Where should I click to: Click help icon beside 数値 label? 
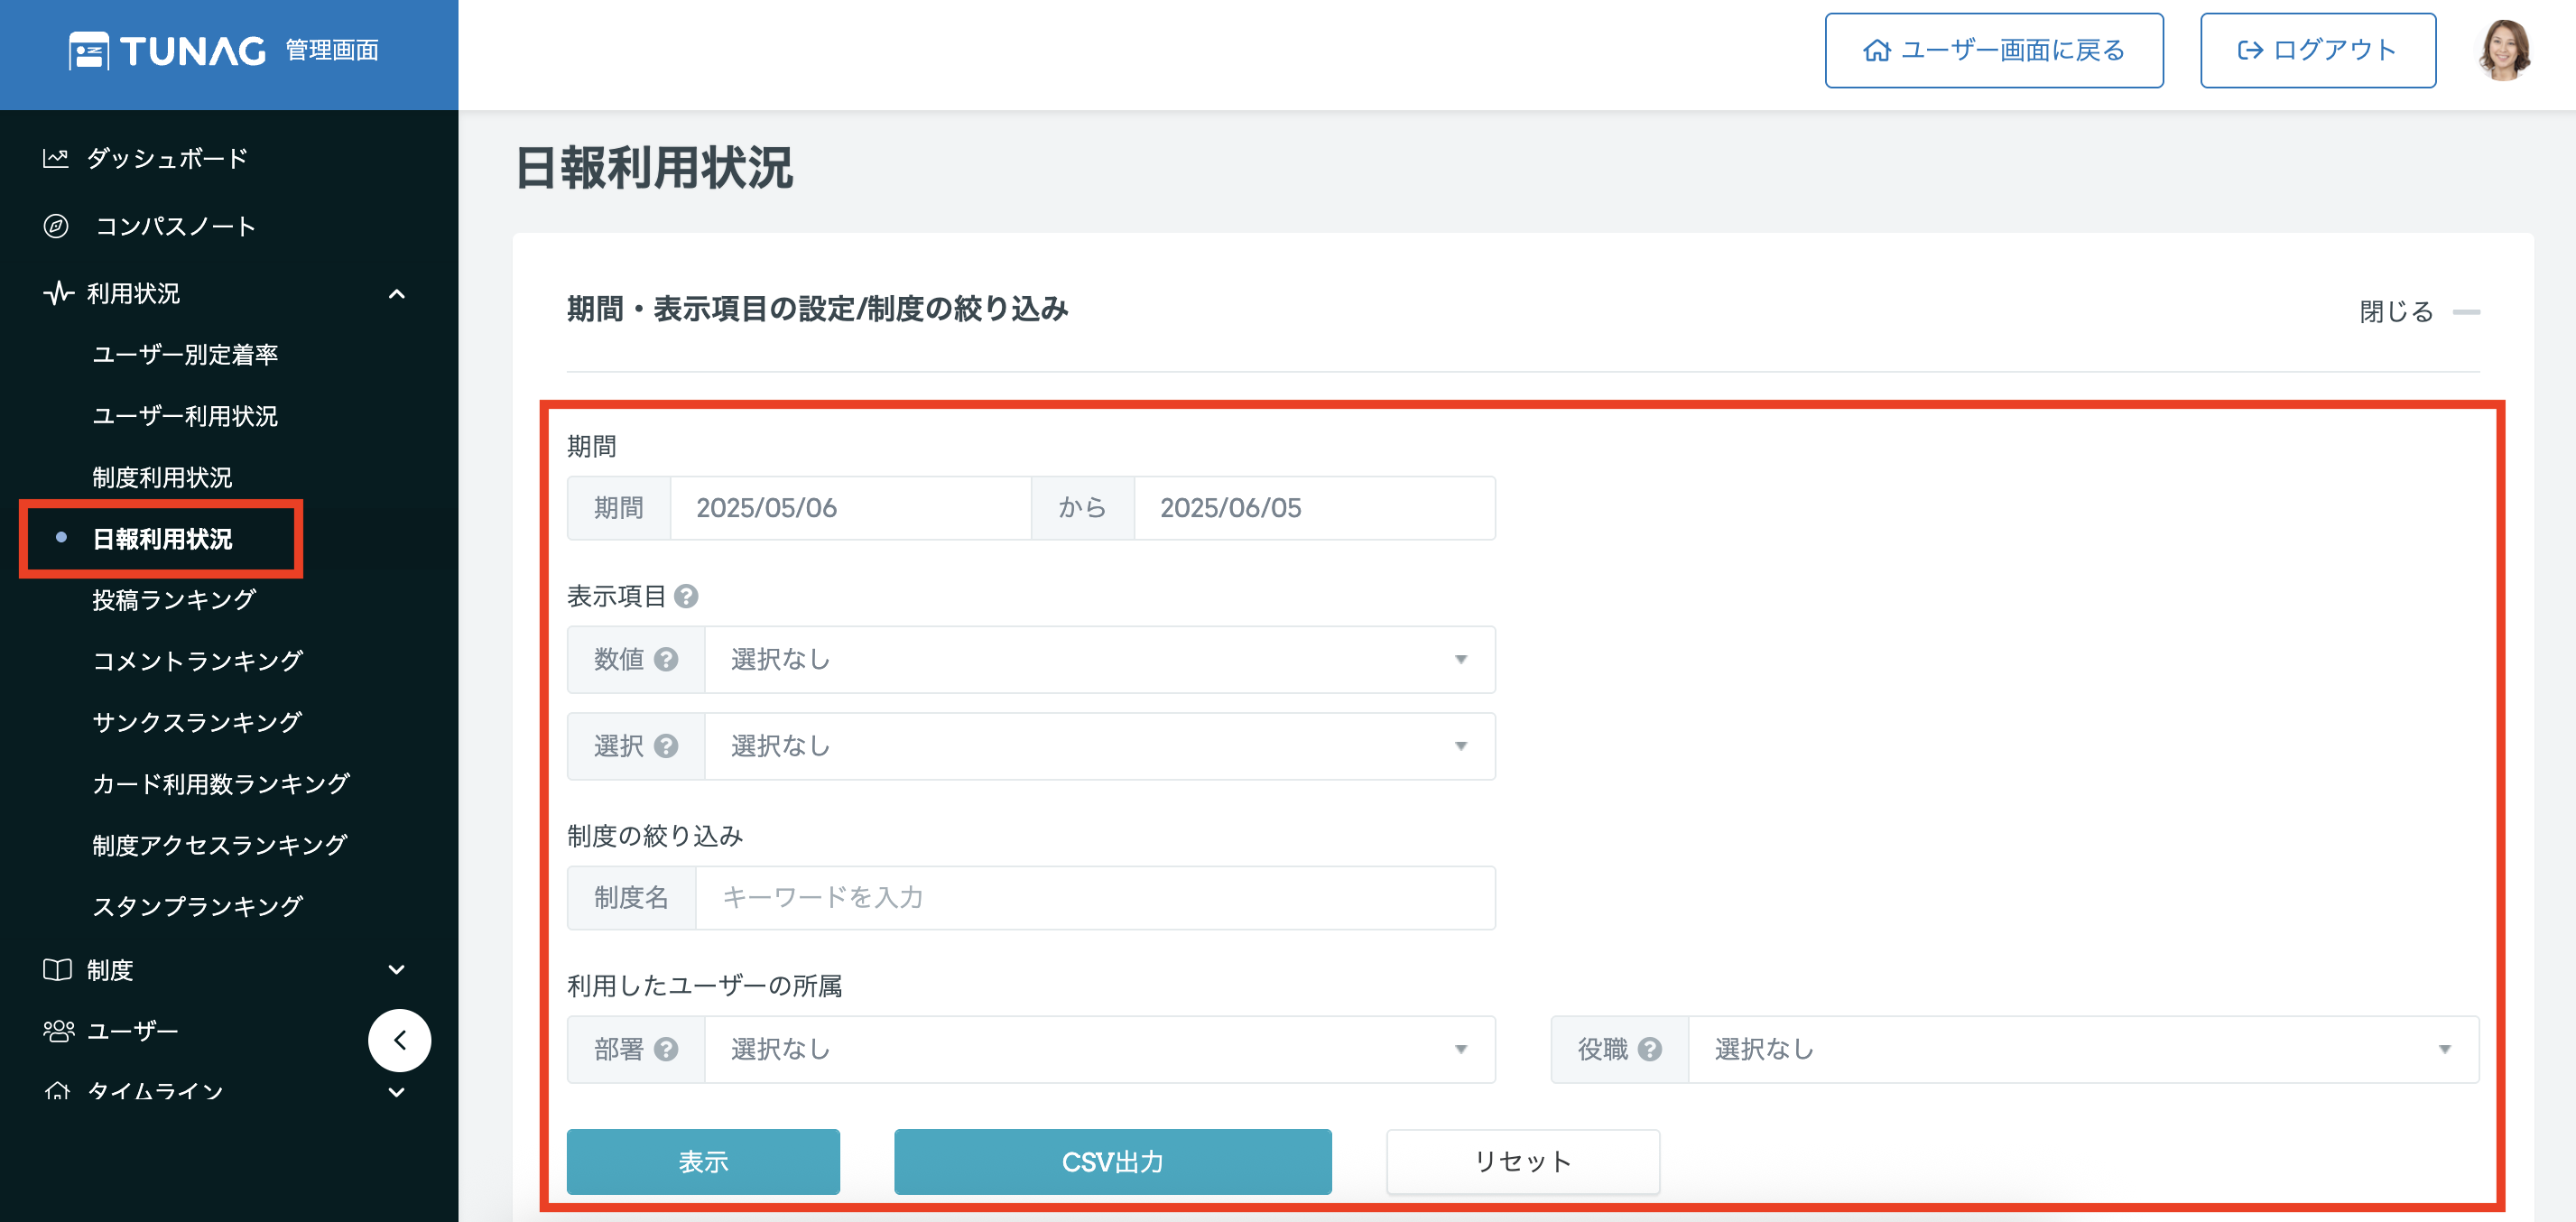pos(666,659)
